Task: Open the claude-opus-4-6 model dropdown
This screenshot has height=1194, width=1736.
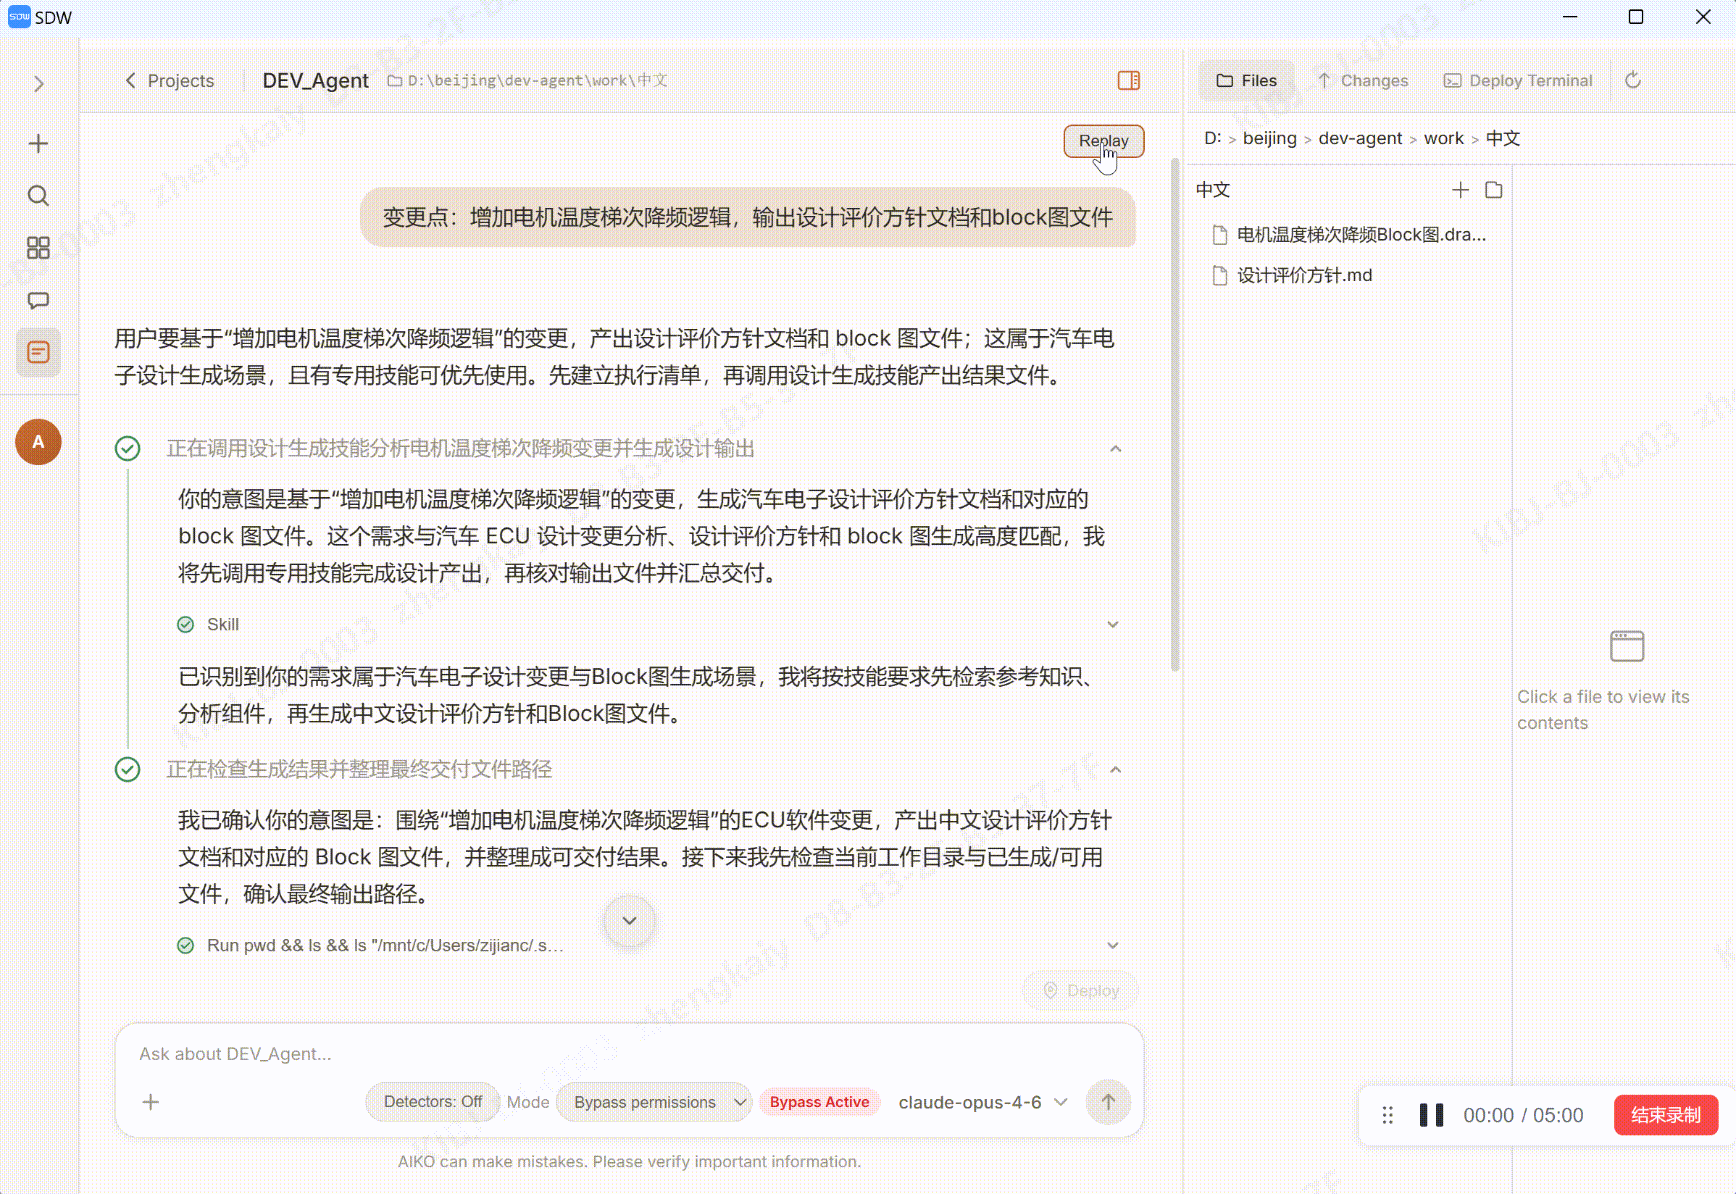Action: point(983,1102)
